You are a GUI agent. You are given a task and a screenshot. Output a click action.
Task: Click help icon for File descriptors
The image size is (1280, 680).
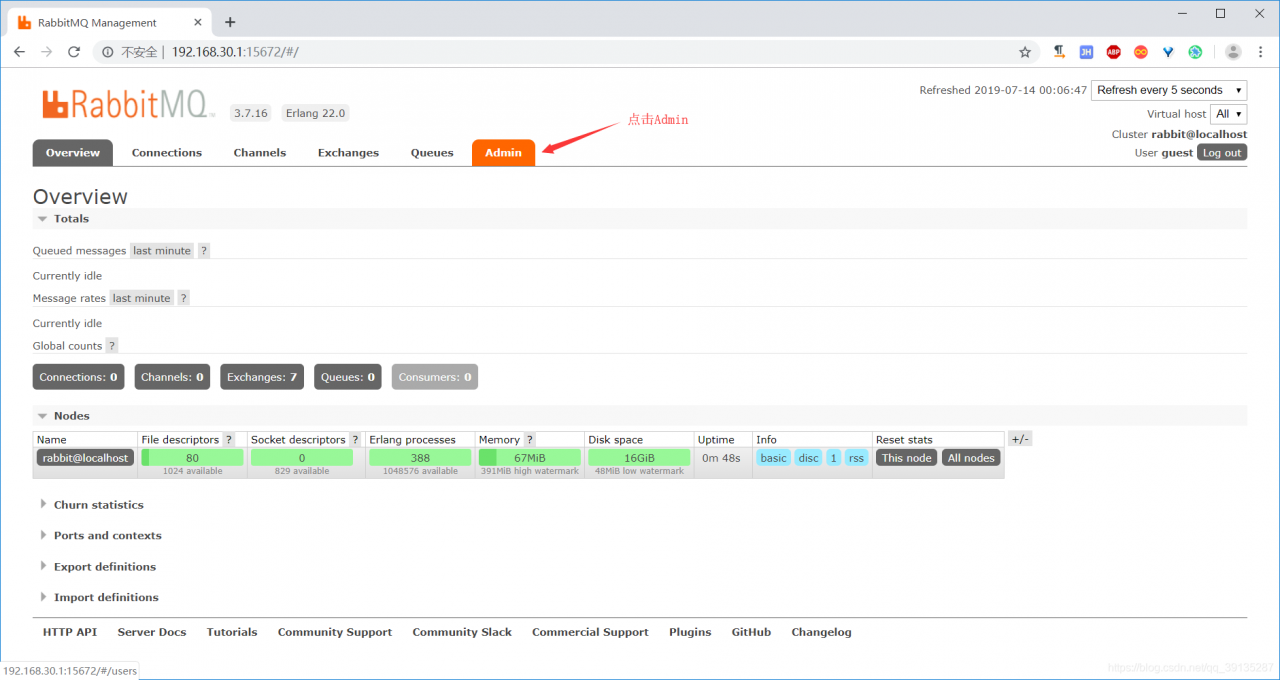[x=229, y=440]
